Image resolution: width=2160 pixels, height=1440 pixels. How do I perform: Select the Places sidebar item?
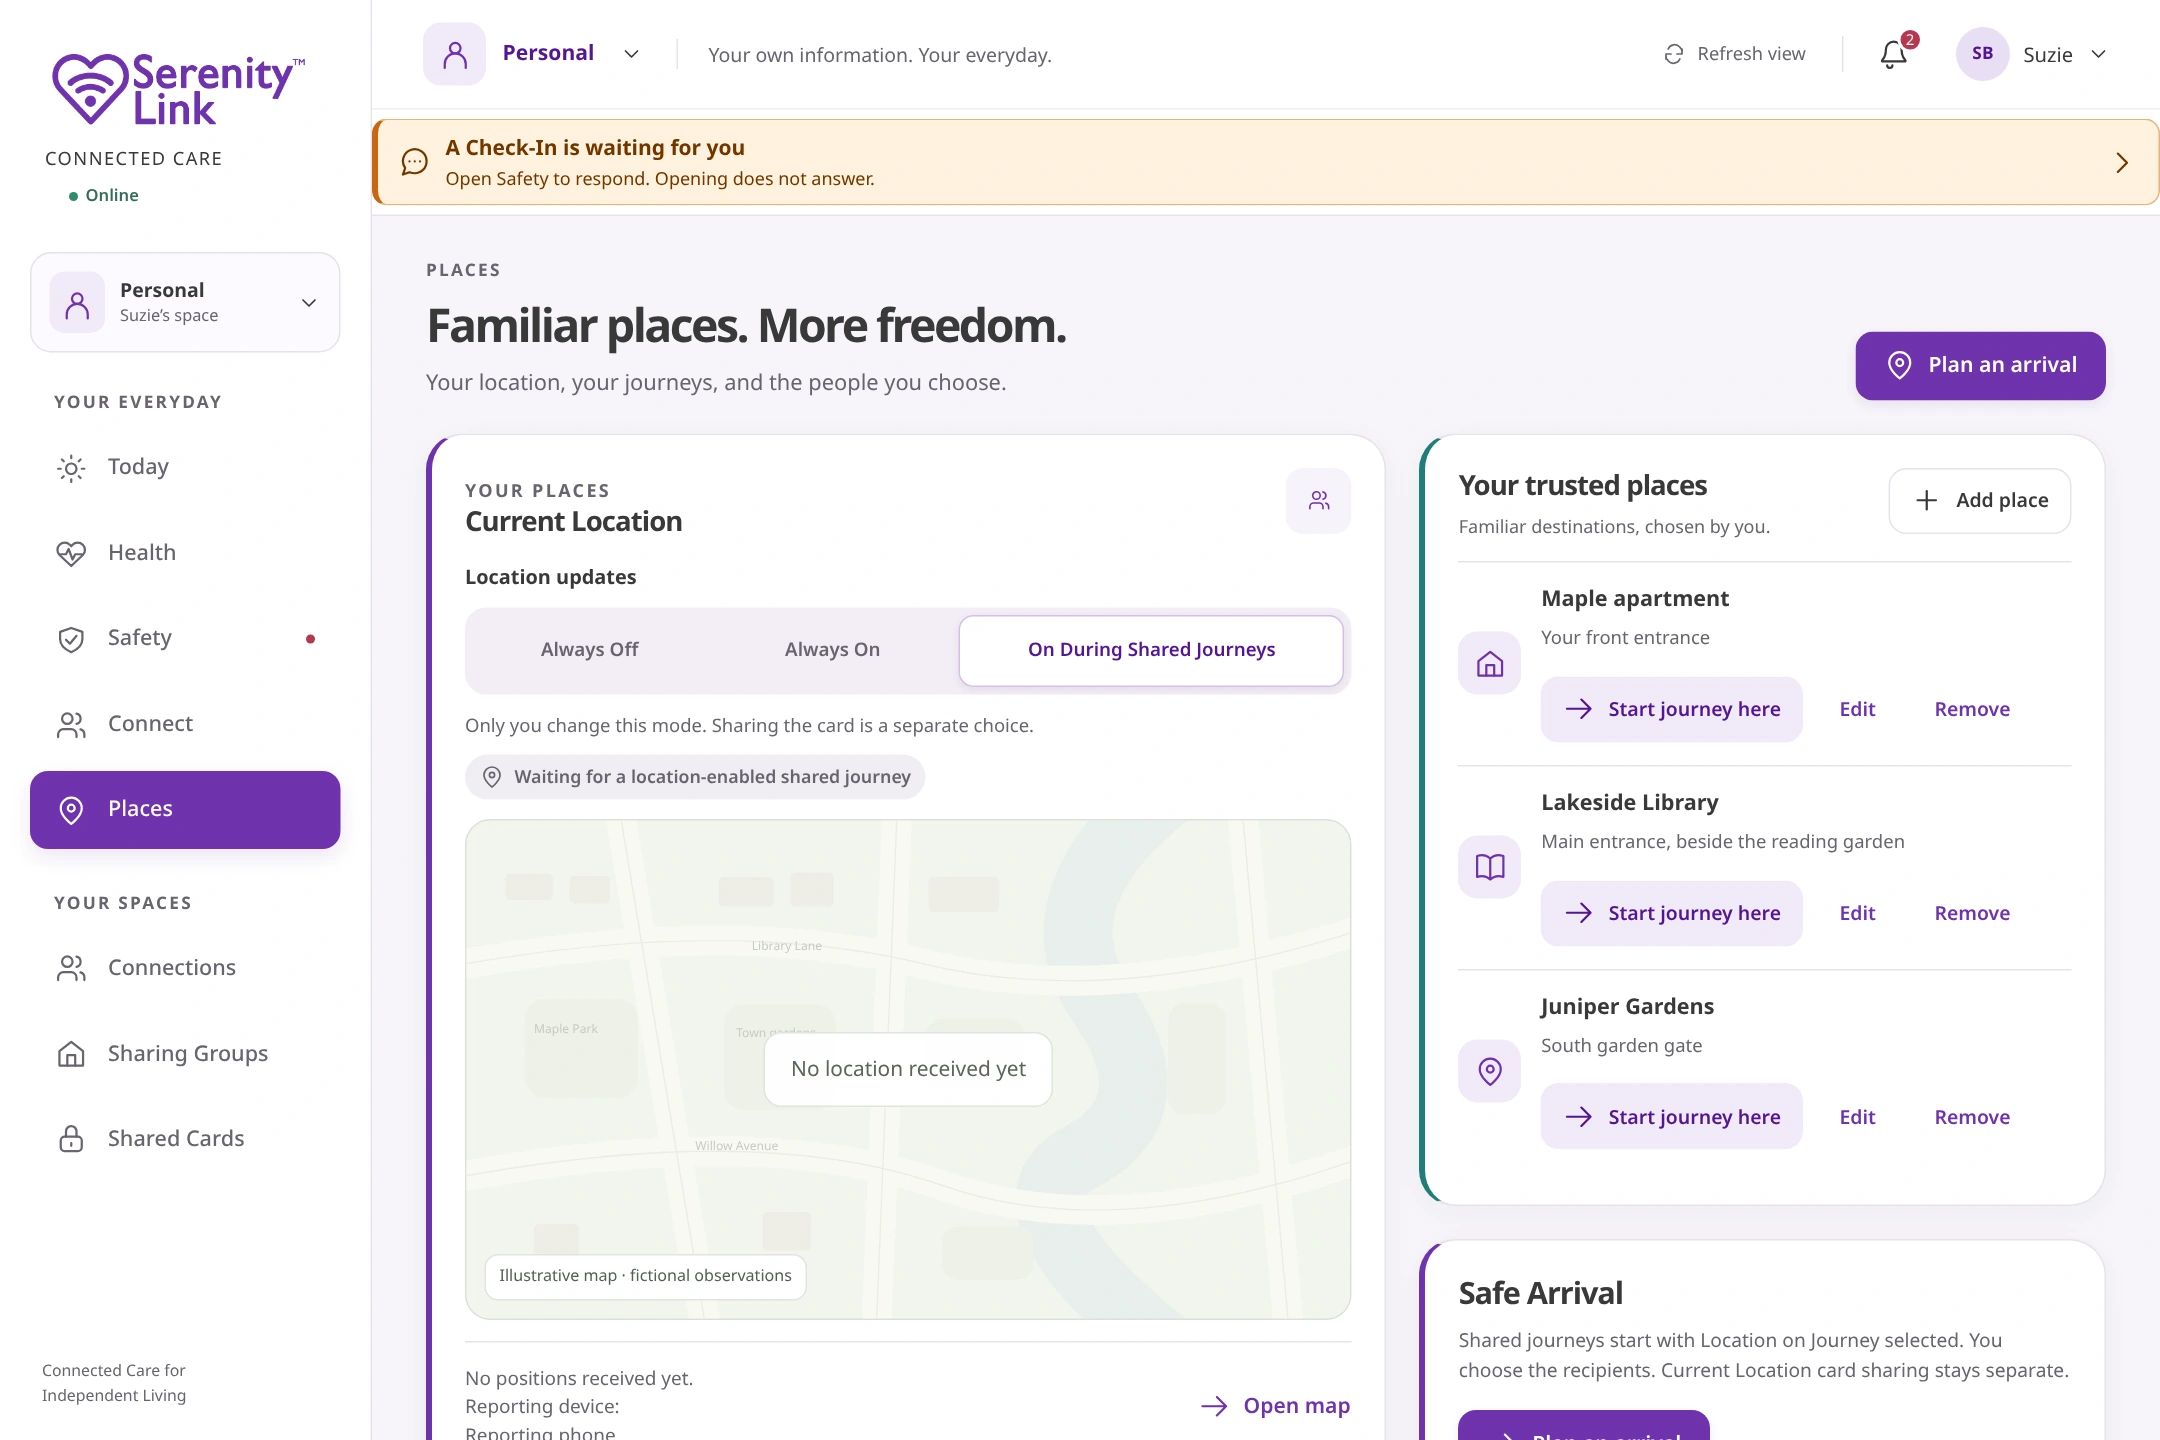click(185, 809)
